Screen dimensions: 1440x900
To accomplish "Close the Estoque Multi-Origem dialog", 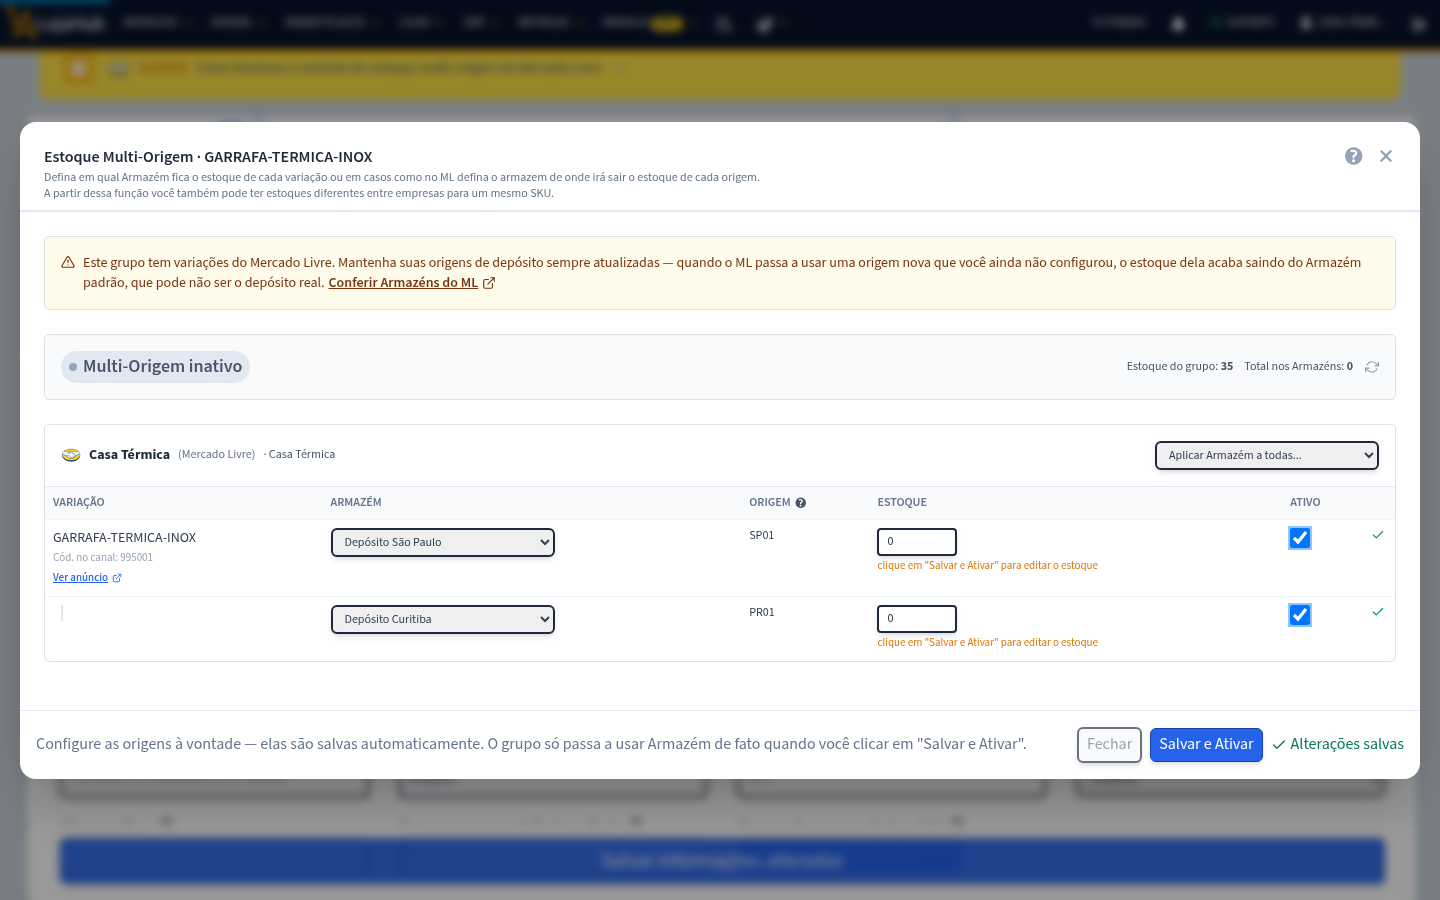I will [x=1386, y=156].
